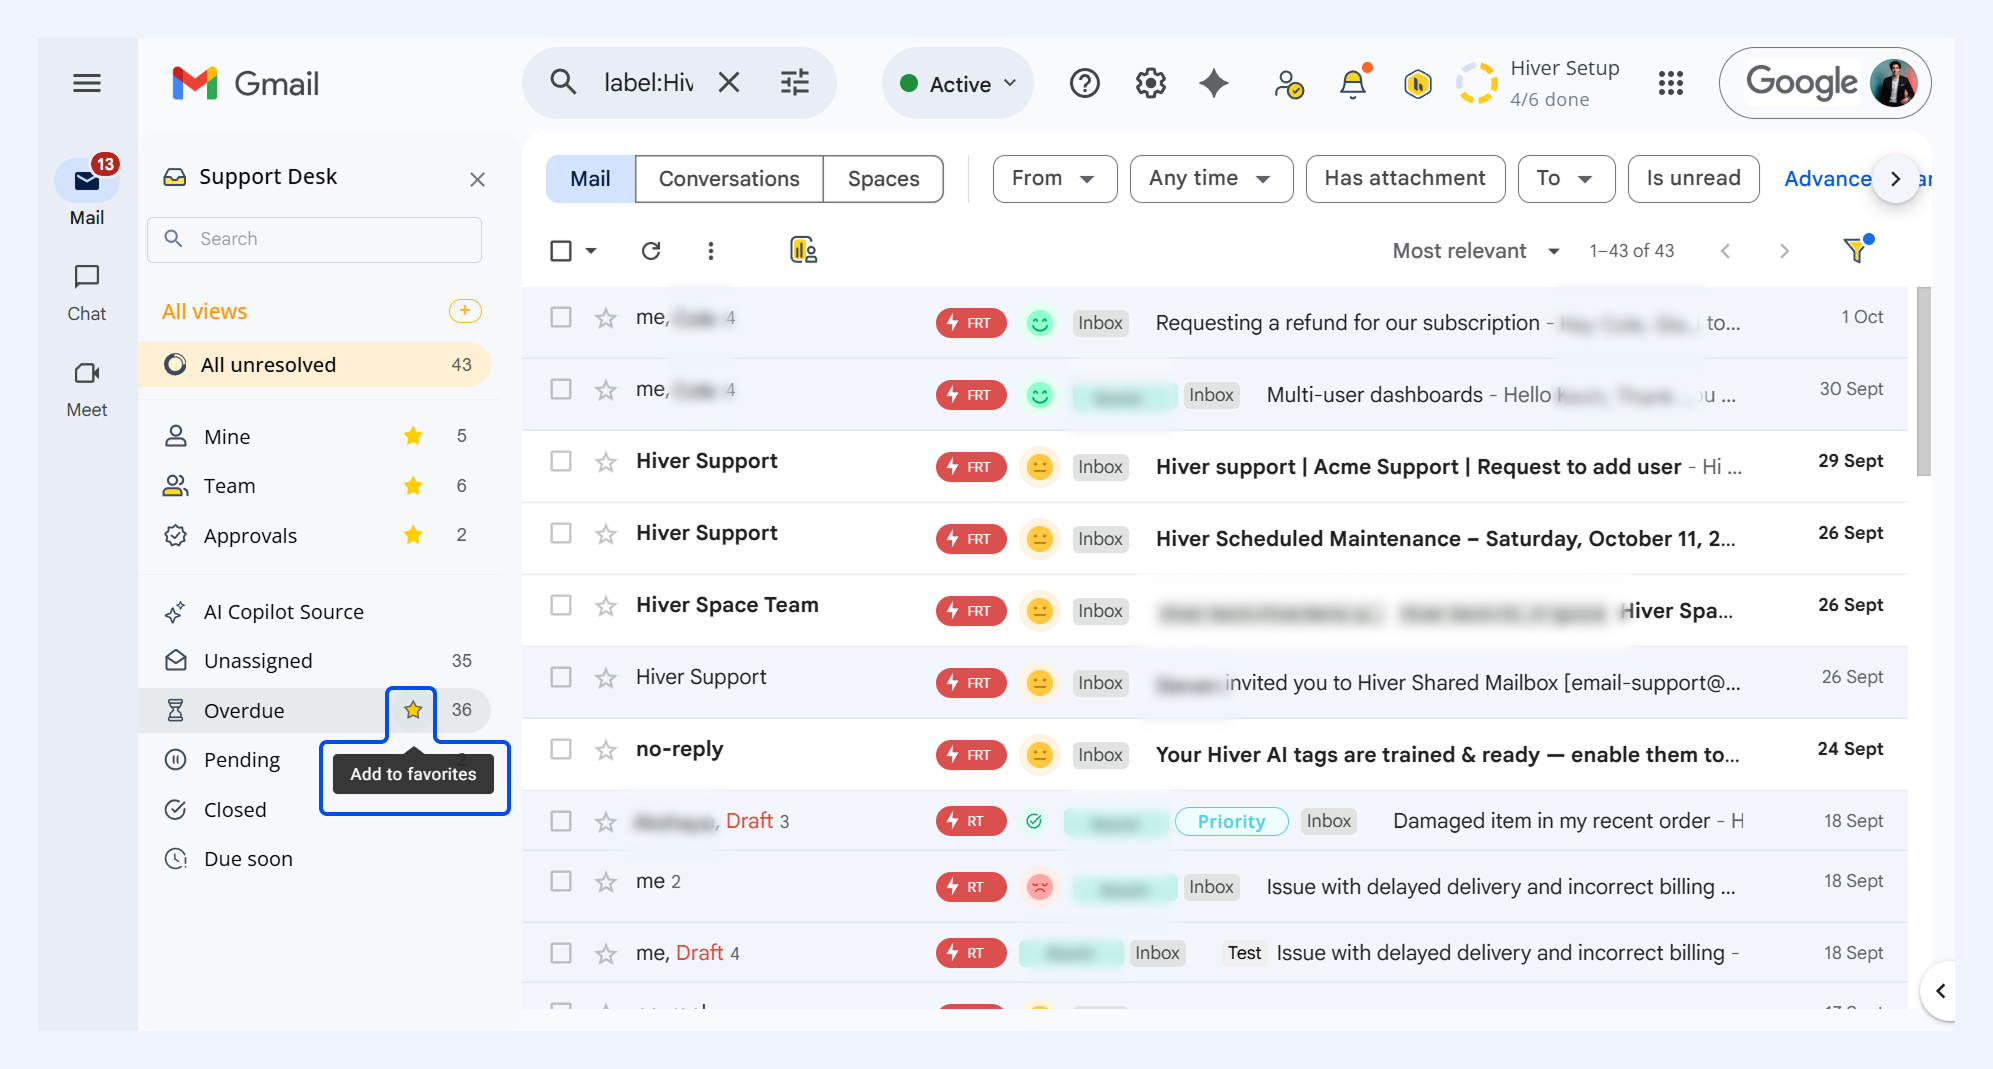Open the Meet section
Screen dimensions: 1993x1069
tap(87, 390)
